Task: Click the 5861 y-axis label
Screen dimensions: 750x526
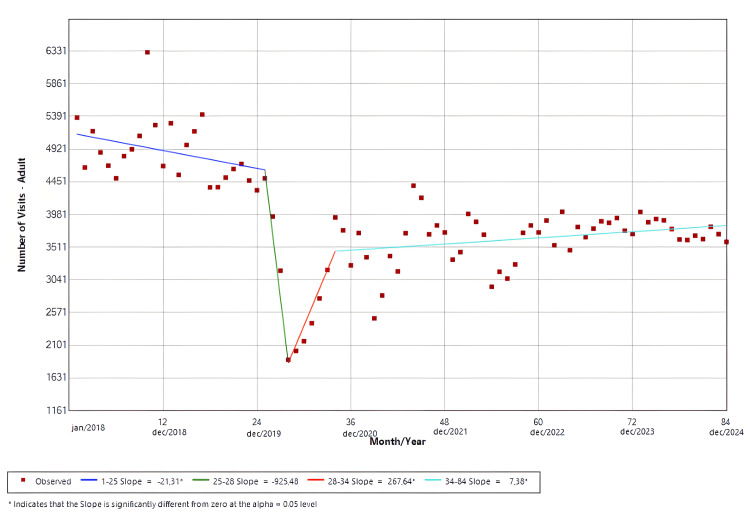Action: (x=55, y=83)
